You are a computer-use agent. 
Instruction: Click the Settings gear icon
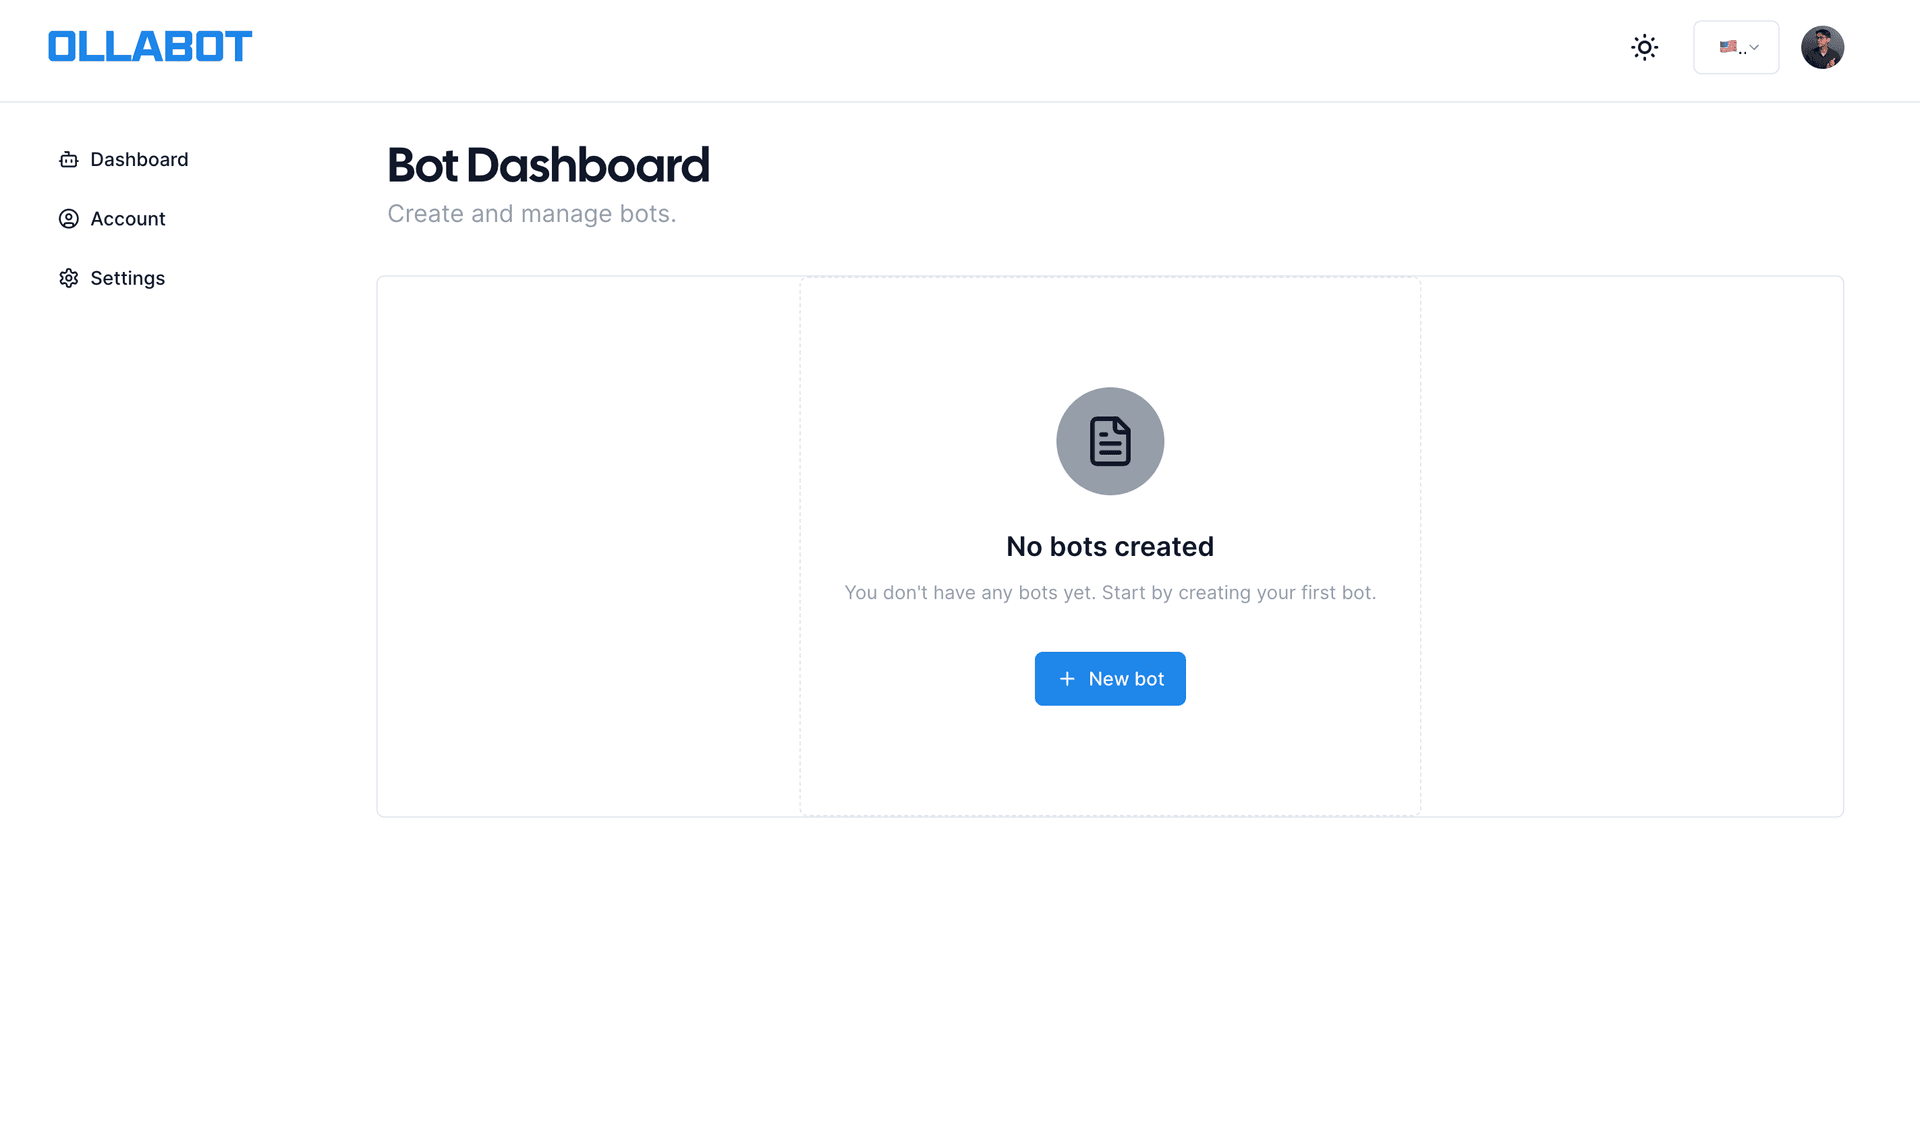tap(68, 276)
